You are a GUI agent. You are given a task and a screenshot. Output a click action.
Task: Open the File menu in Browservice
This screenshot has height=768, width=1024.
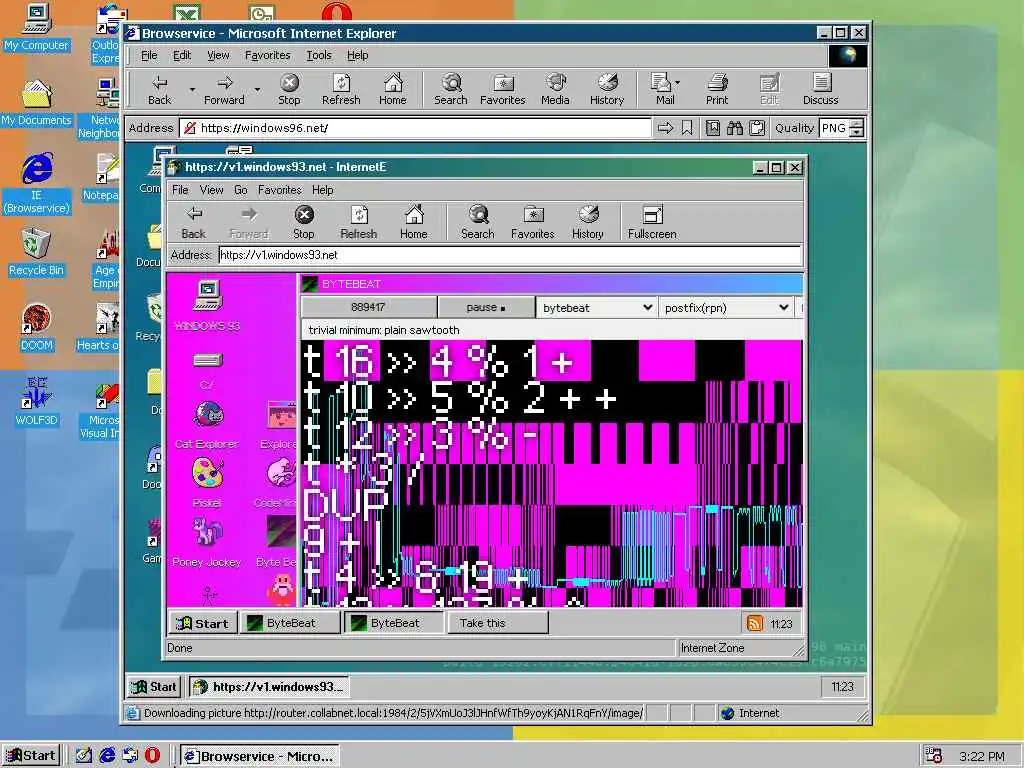click(x=149, y=56)
